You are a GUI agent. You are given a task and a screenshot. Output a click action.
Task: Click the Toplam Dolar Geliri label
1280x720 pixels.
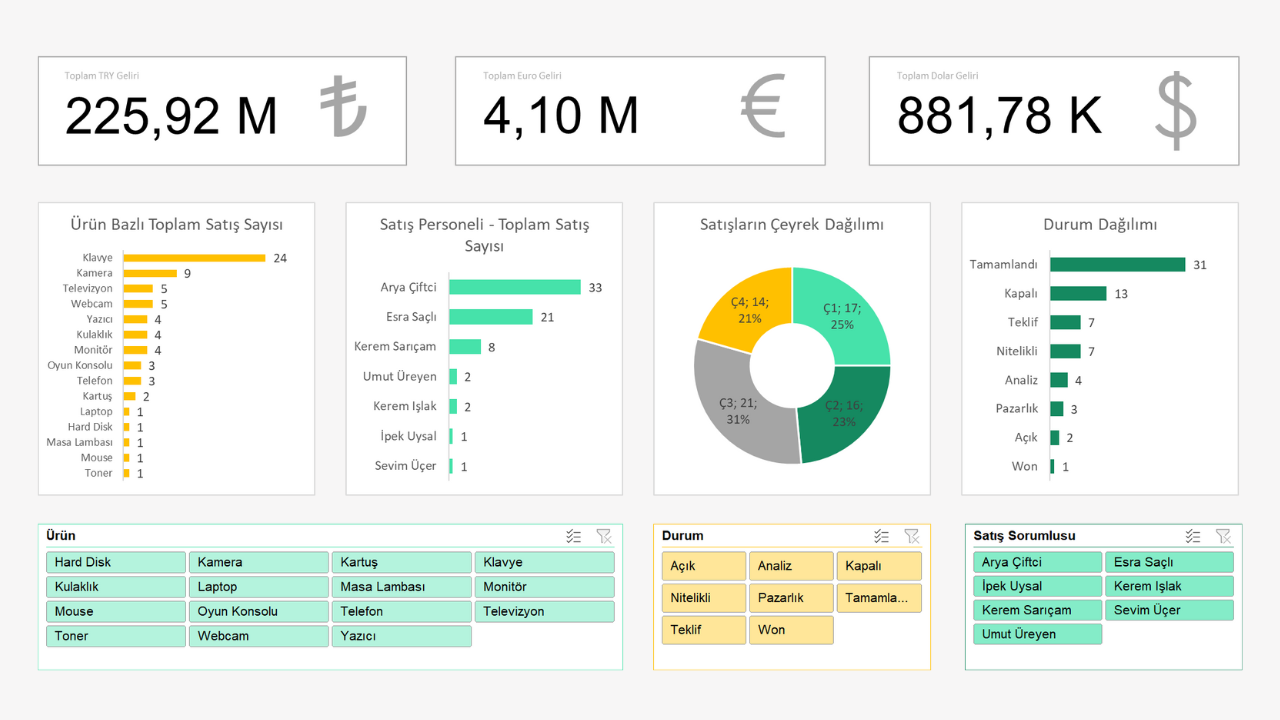click(938, 76)
